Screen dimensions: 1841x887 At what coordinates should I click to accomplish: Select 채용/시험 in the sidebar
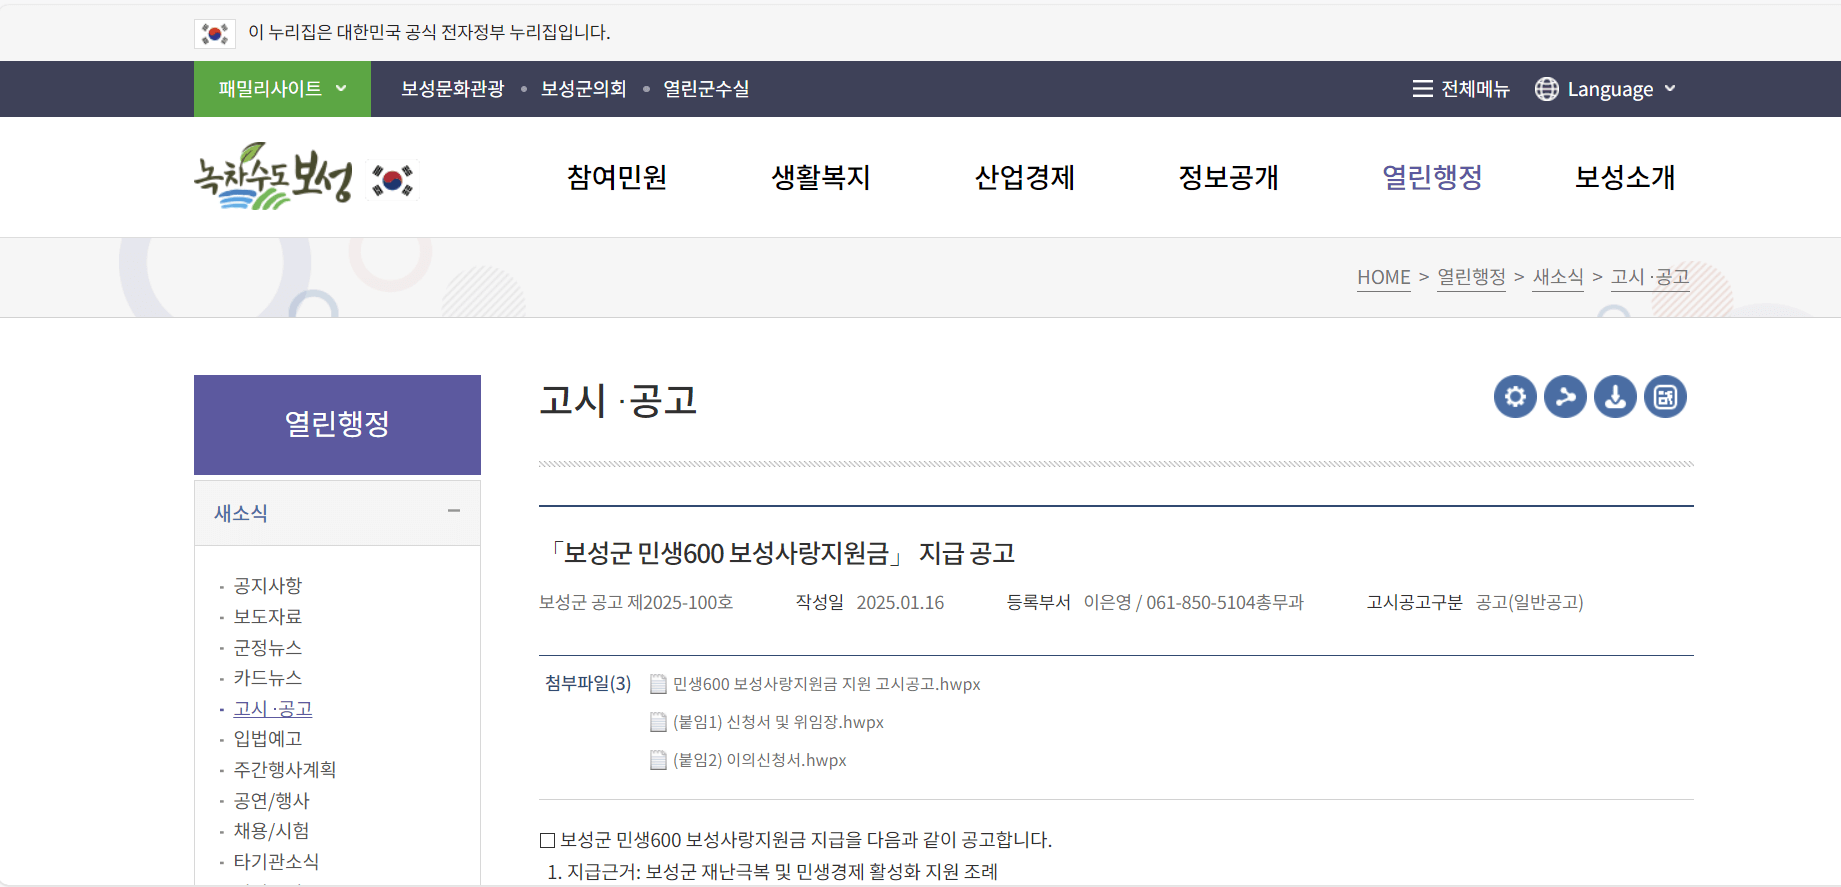click(x=271, y=831)
